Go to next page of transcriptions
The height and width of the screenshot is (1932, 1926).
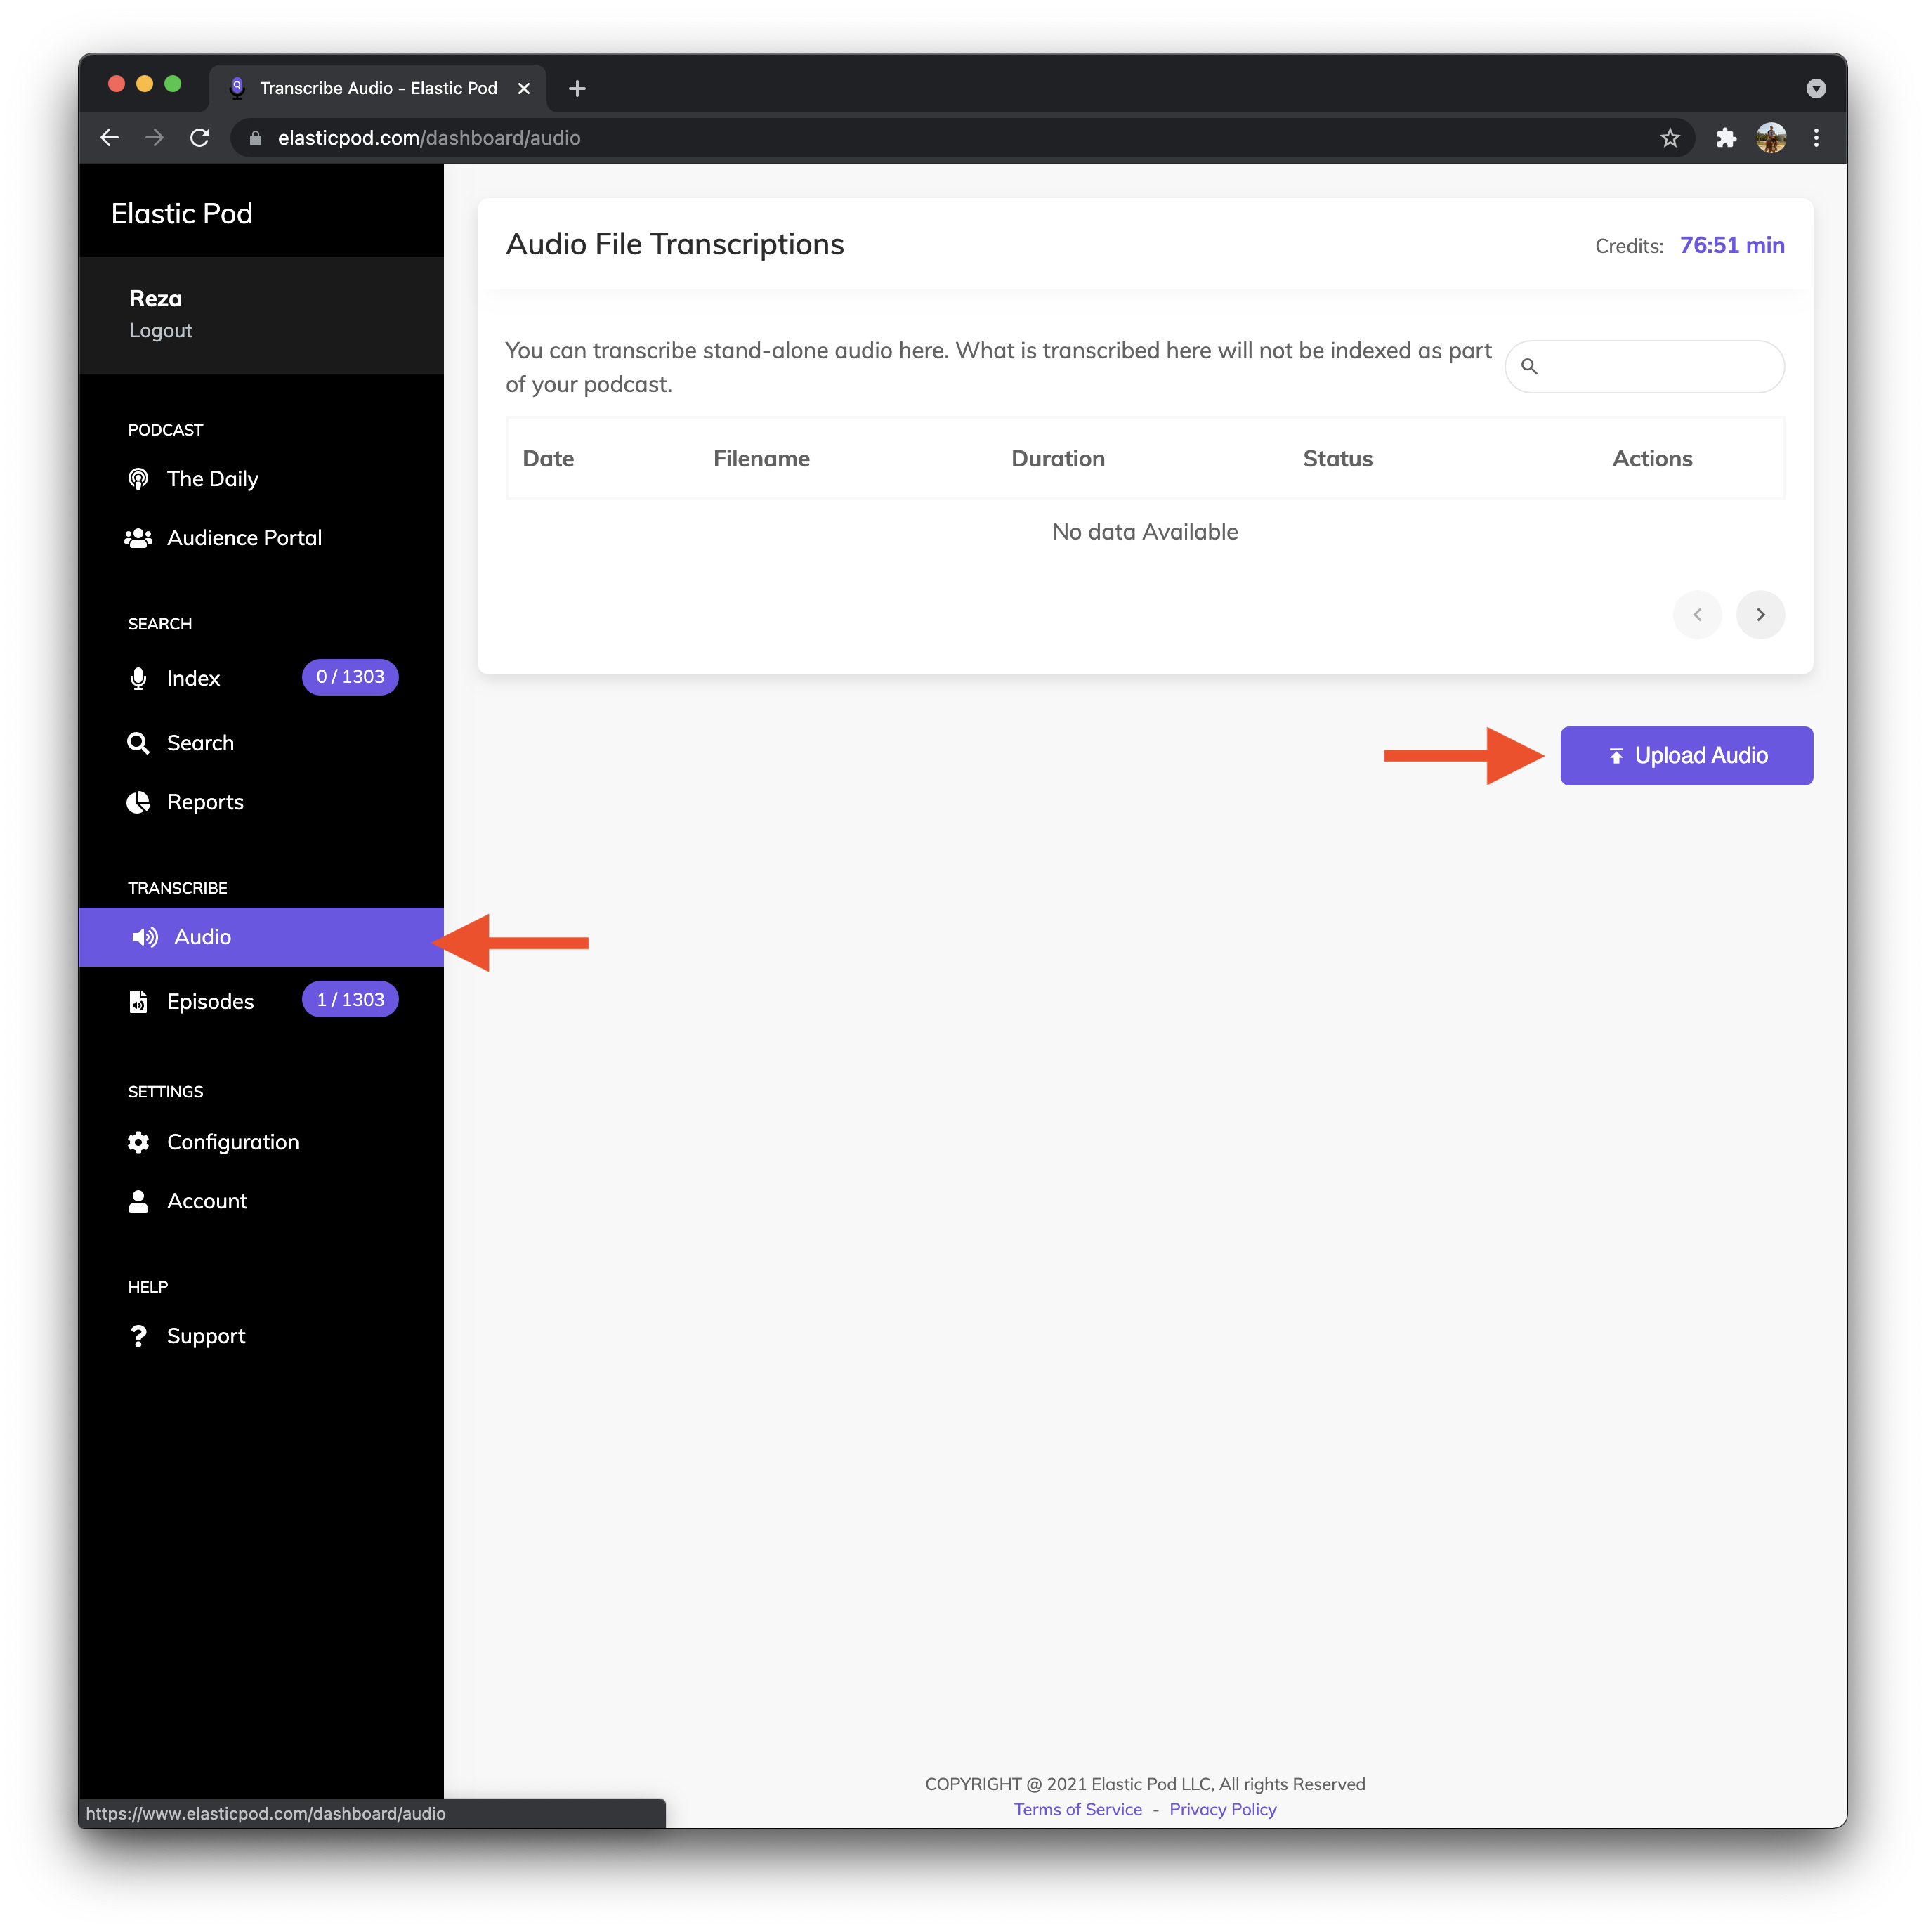click(1760, 615)
